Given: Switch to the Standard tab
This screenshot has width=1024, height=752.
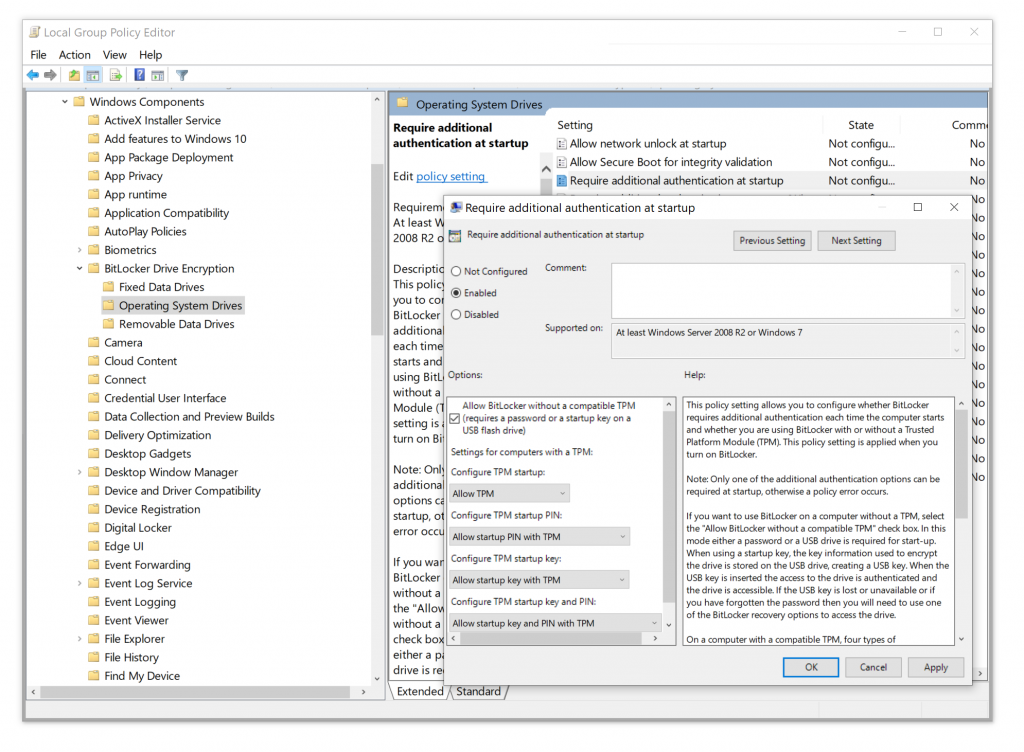Looking at the screenshot, I should 479,691.
